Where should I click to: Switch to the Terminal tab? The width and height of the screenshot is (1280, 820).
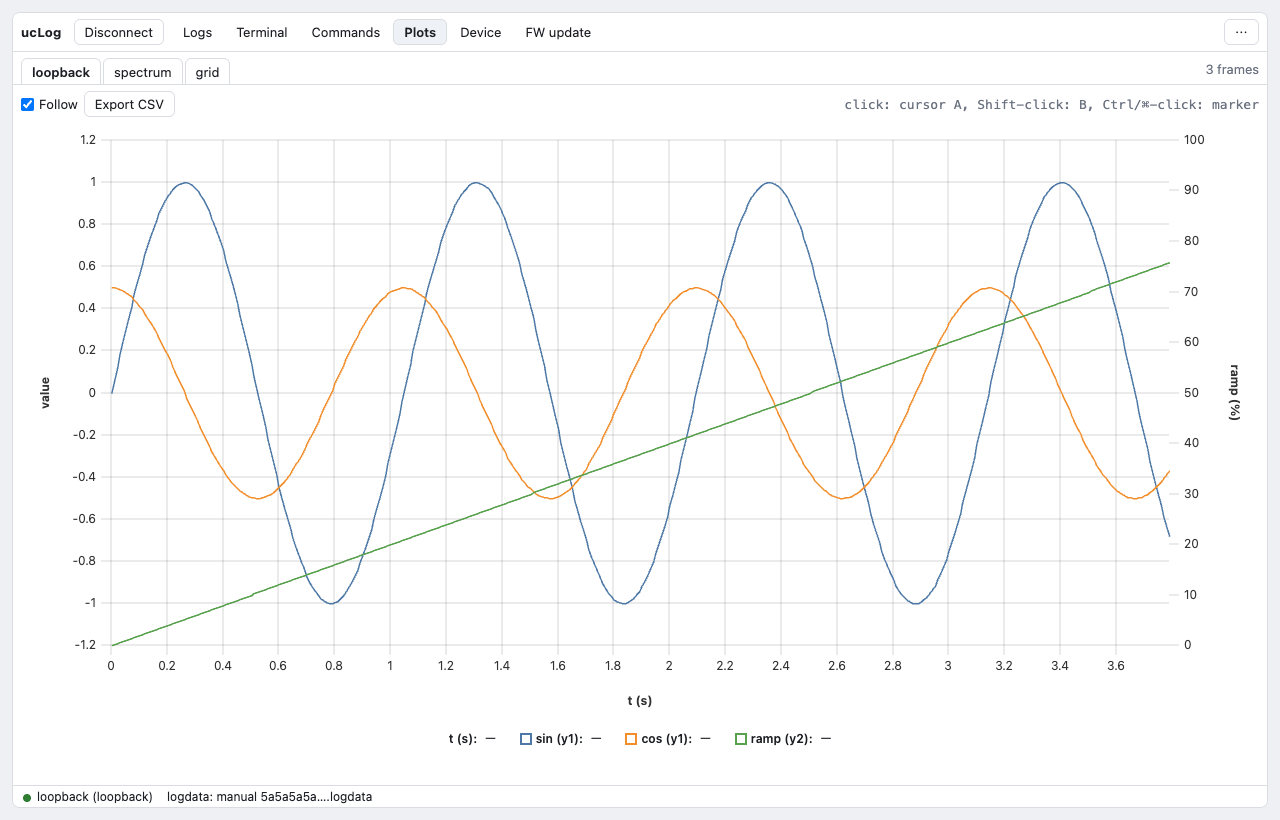click(262, 32)
